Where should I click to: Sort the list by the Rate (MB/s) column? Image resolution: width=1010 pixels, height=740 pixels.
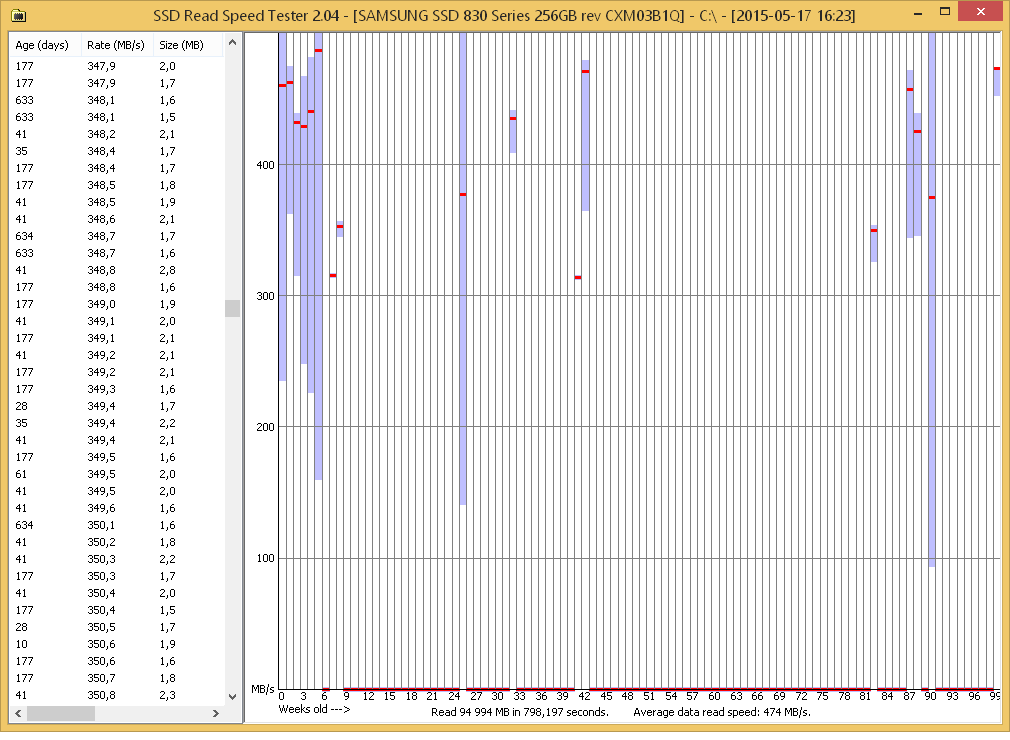click(116, 45)
